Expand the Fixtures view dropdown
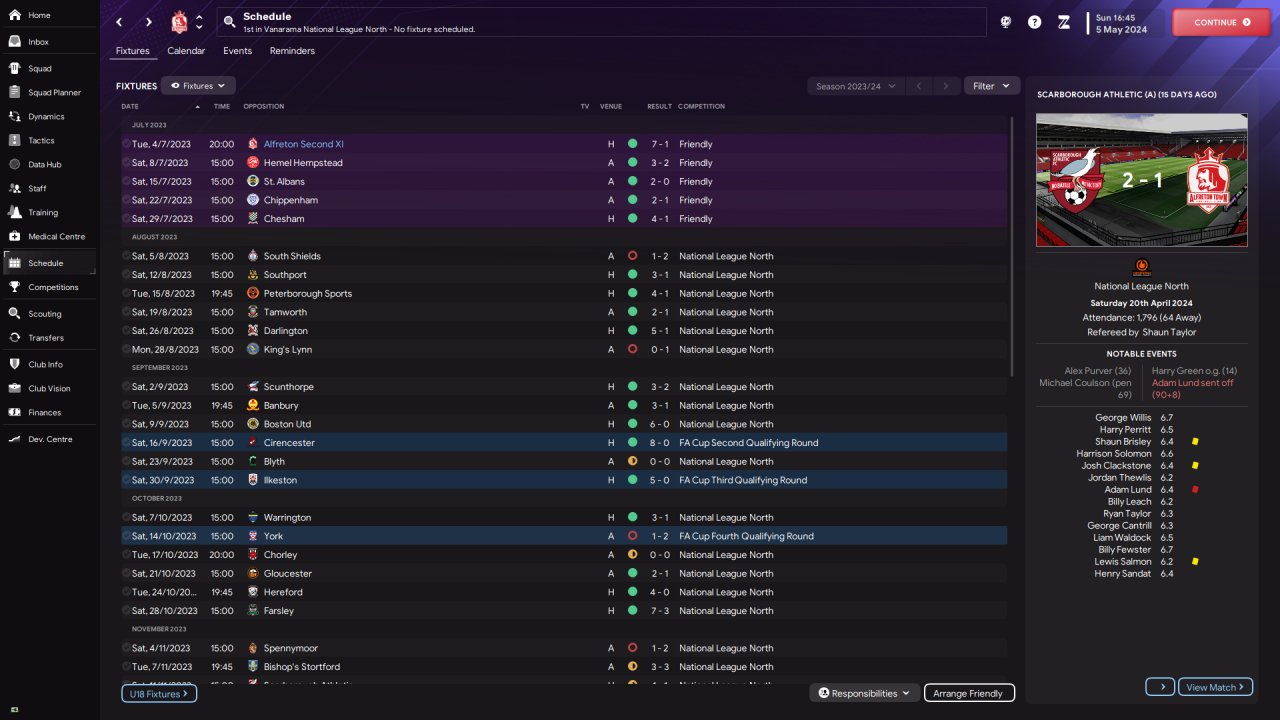 click(198, 86)
